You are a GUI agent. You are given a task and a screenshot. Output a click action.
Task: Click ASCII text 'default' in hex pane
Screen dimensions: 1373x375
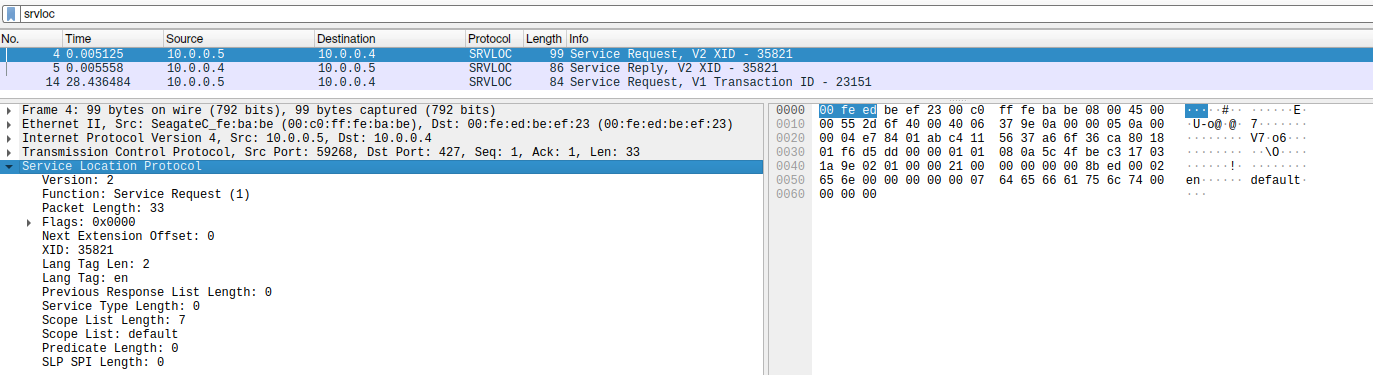tap(1275, 180)
